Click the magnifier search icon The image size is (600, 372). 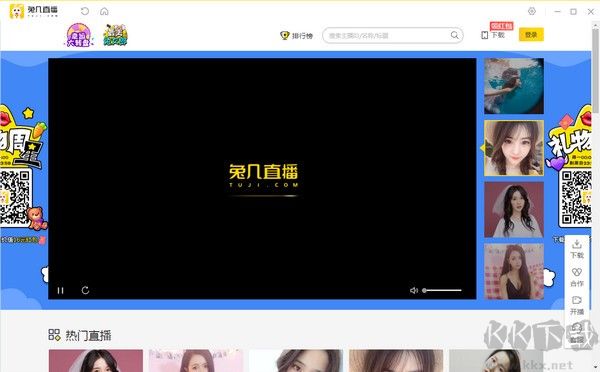click(x=454, y=35)
